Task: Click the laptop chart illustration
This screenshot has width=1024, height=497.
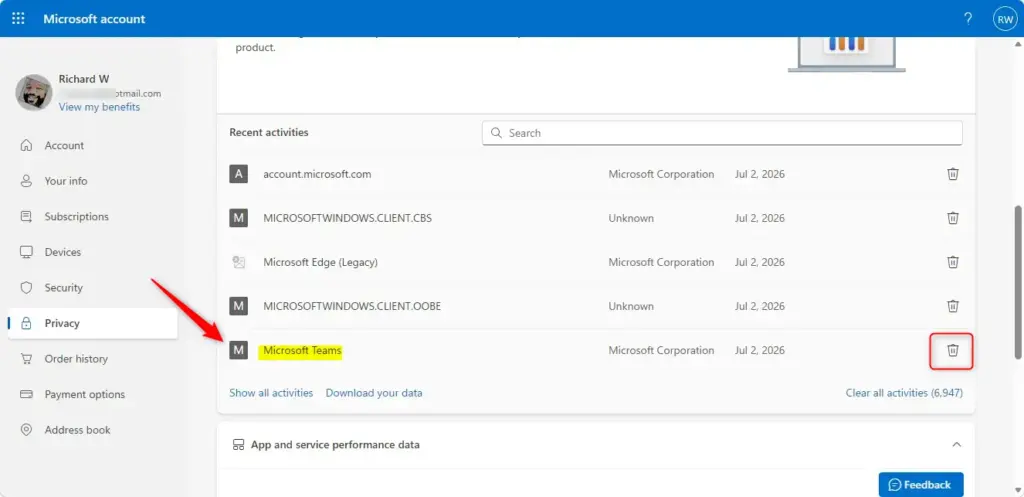Action: click(x=846, y=54)
